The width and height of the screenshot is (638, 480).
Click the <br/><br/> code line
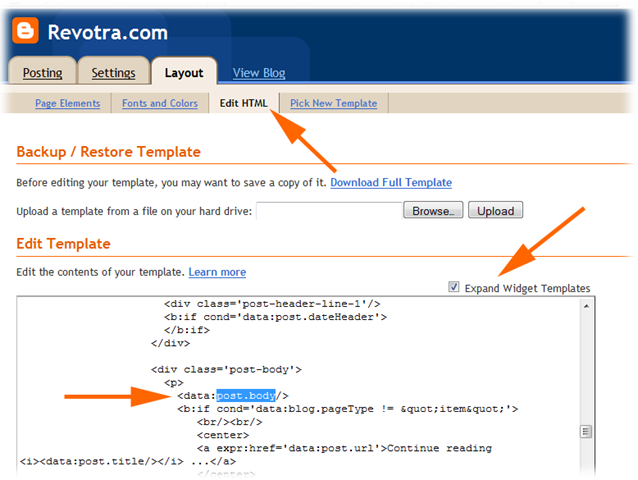pyautogui.click(x=229, y=422)
